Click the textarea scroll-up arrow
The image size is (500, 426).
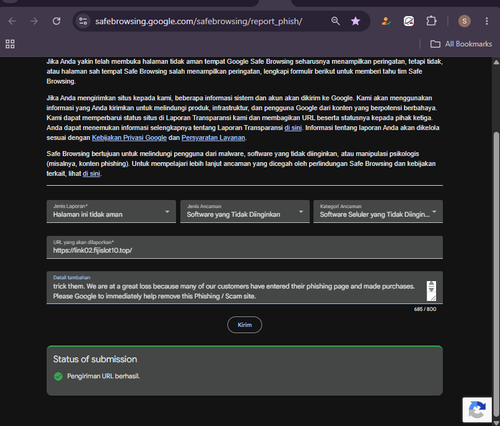click(431, 283)
